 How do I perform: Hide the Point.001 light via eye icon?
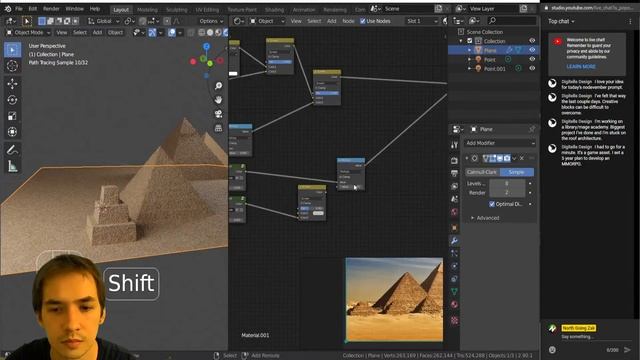tap(532, 69)
